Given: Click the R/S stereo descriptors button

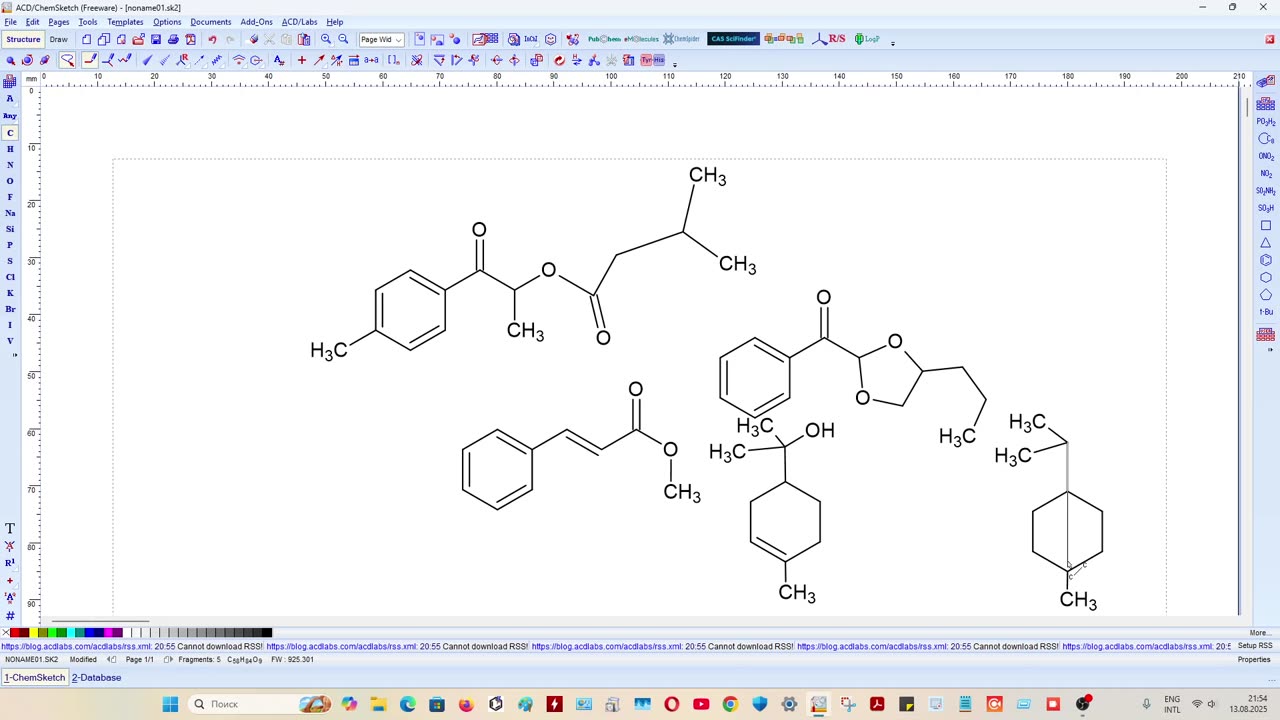Looking at the screenshot, I should coord(830,40).
